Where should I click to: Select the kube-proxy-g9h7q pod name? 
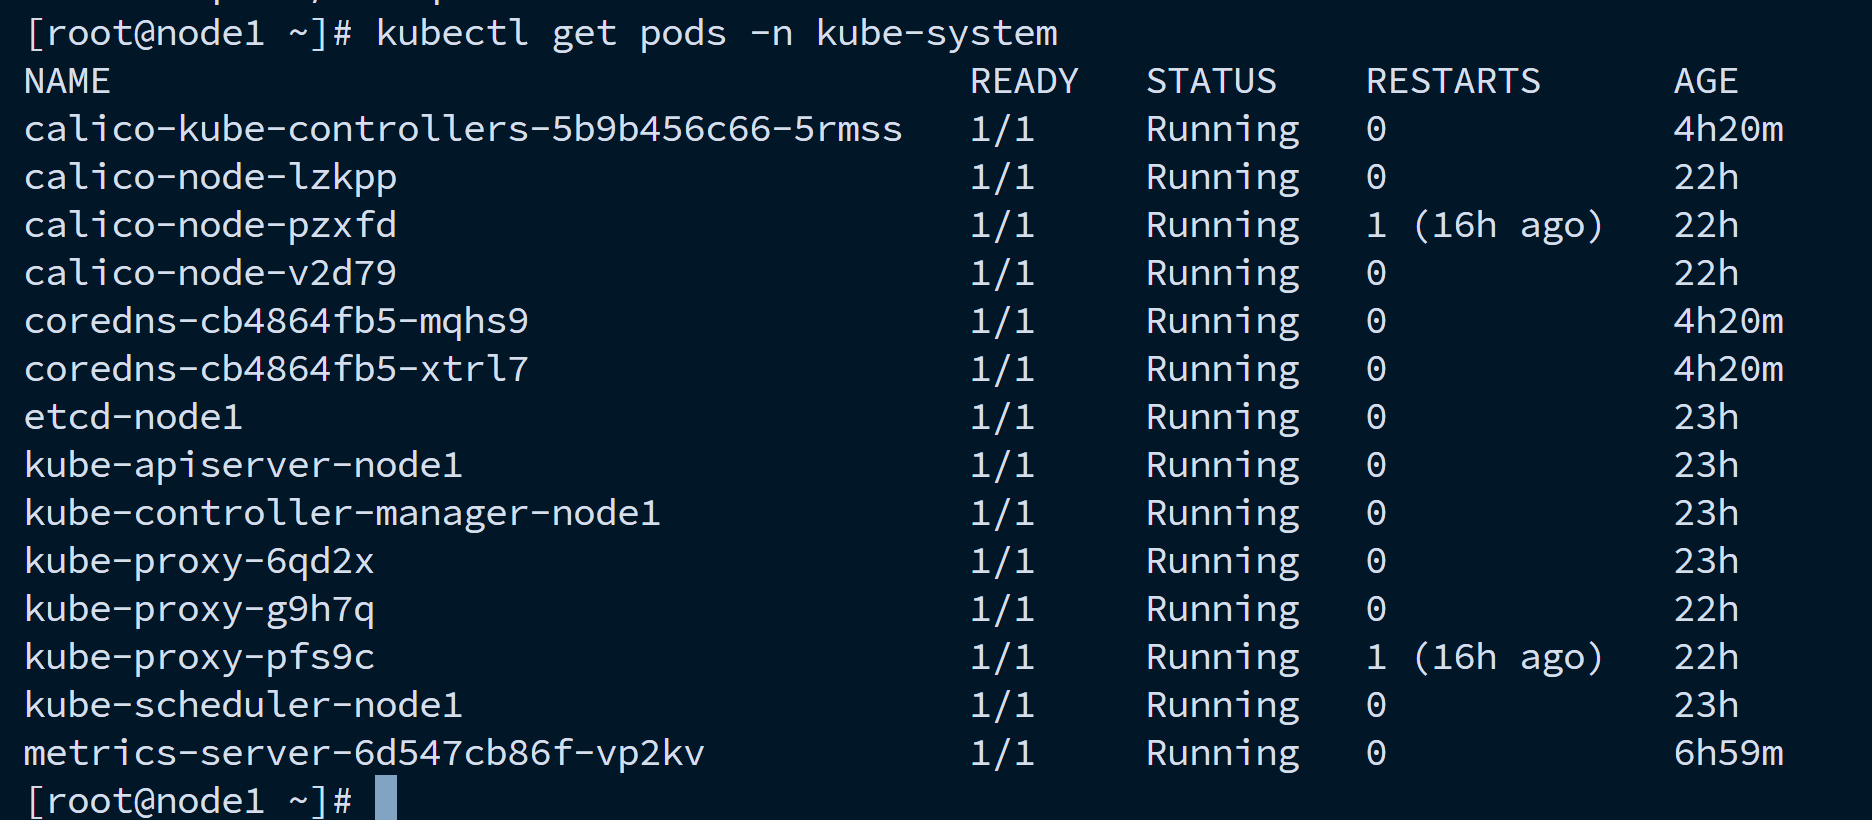[199, 610]
